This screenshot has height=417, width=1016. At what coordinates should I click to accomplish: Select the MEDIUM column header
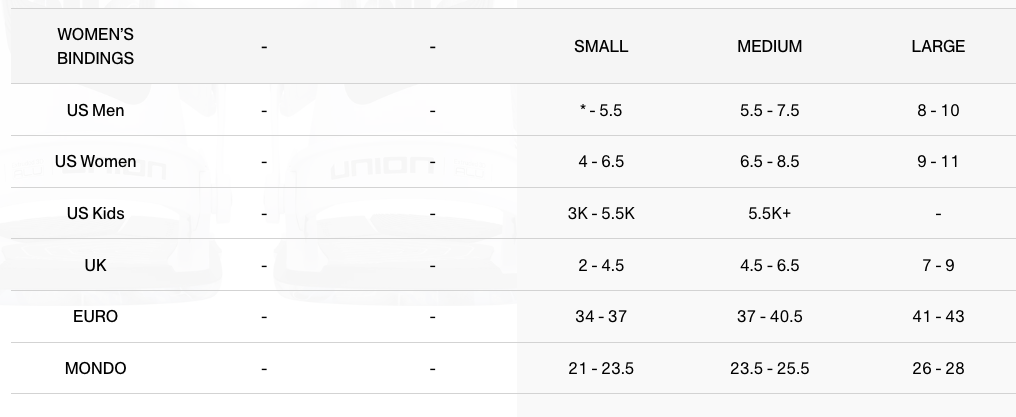tap(769, 46)
